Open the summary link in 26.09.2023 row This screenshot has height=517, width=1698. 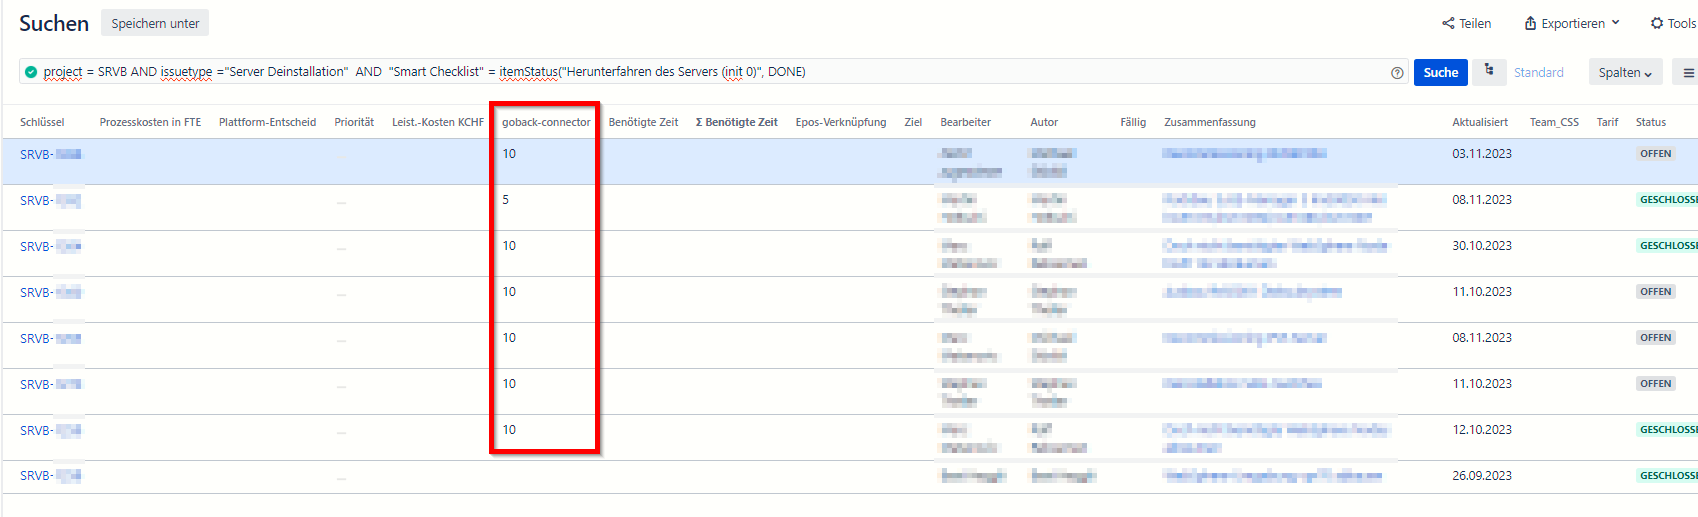(x=1272, y=476)
